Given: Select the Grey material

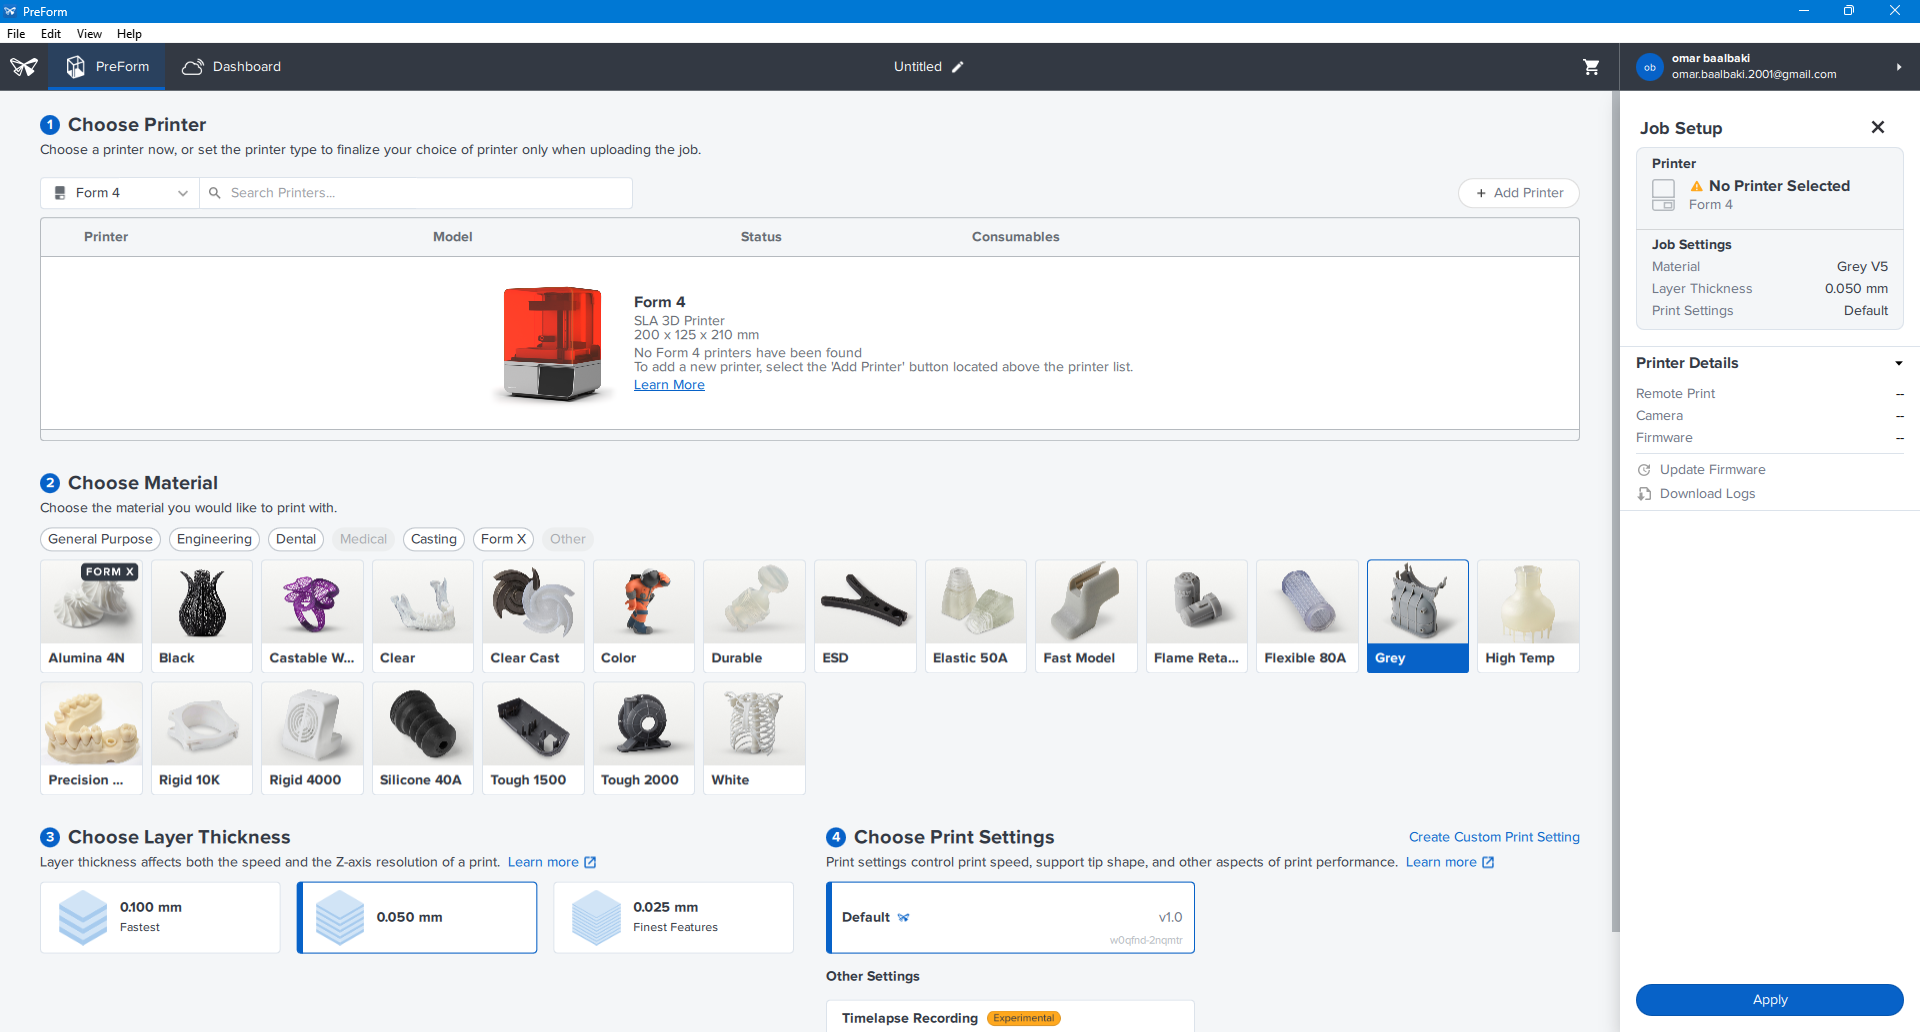Looking at the screenshot, I should pos(1418,616).
